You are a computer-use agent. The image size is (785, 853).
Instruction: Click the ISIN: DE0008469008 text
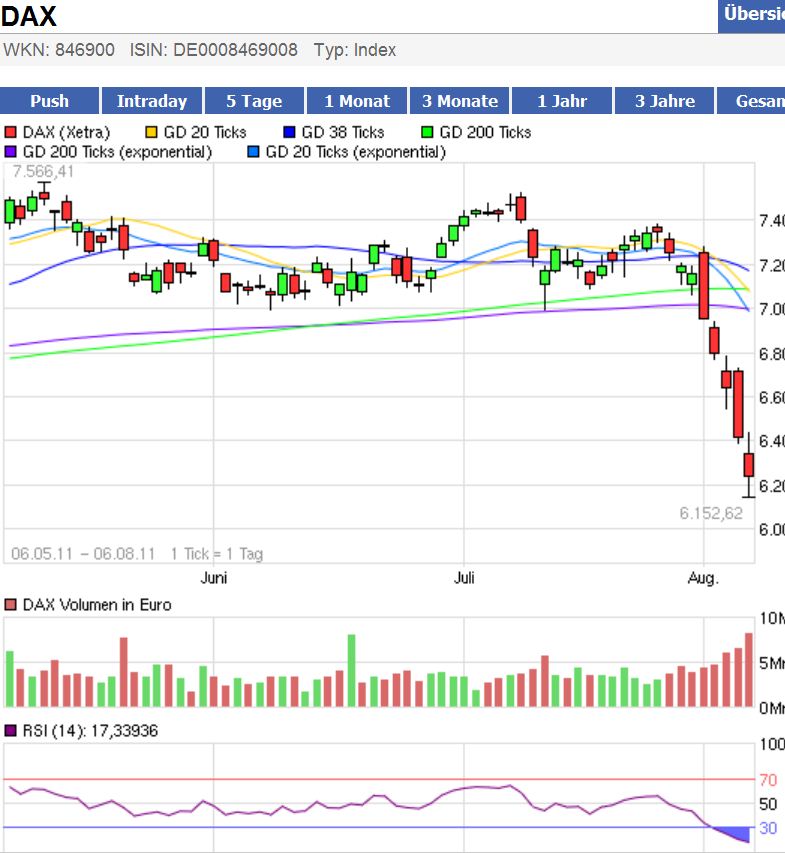(x=214, y=50)
